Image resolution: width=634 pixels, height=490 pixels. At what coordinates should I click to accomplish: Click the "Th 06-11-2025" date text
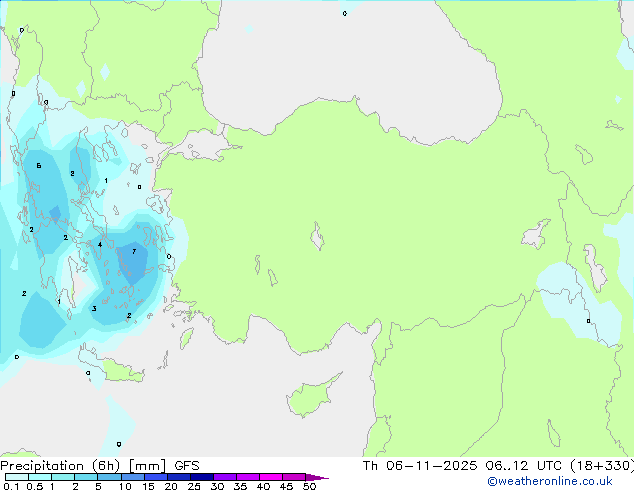420,466
